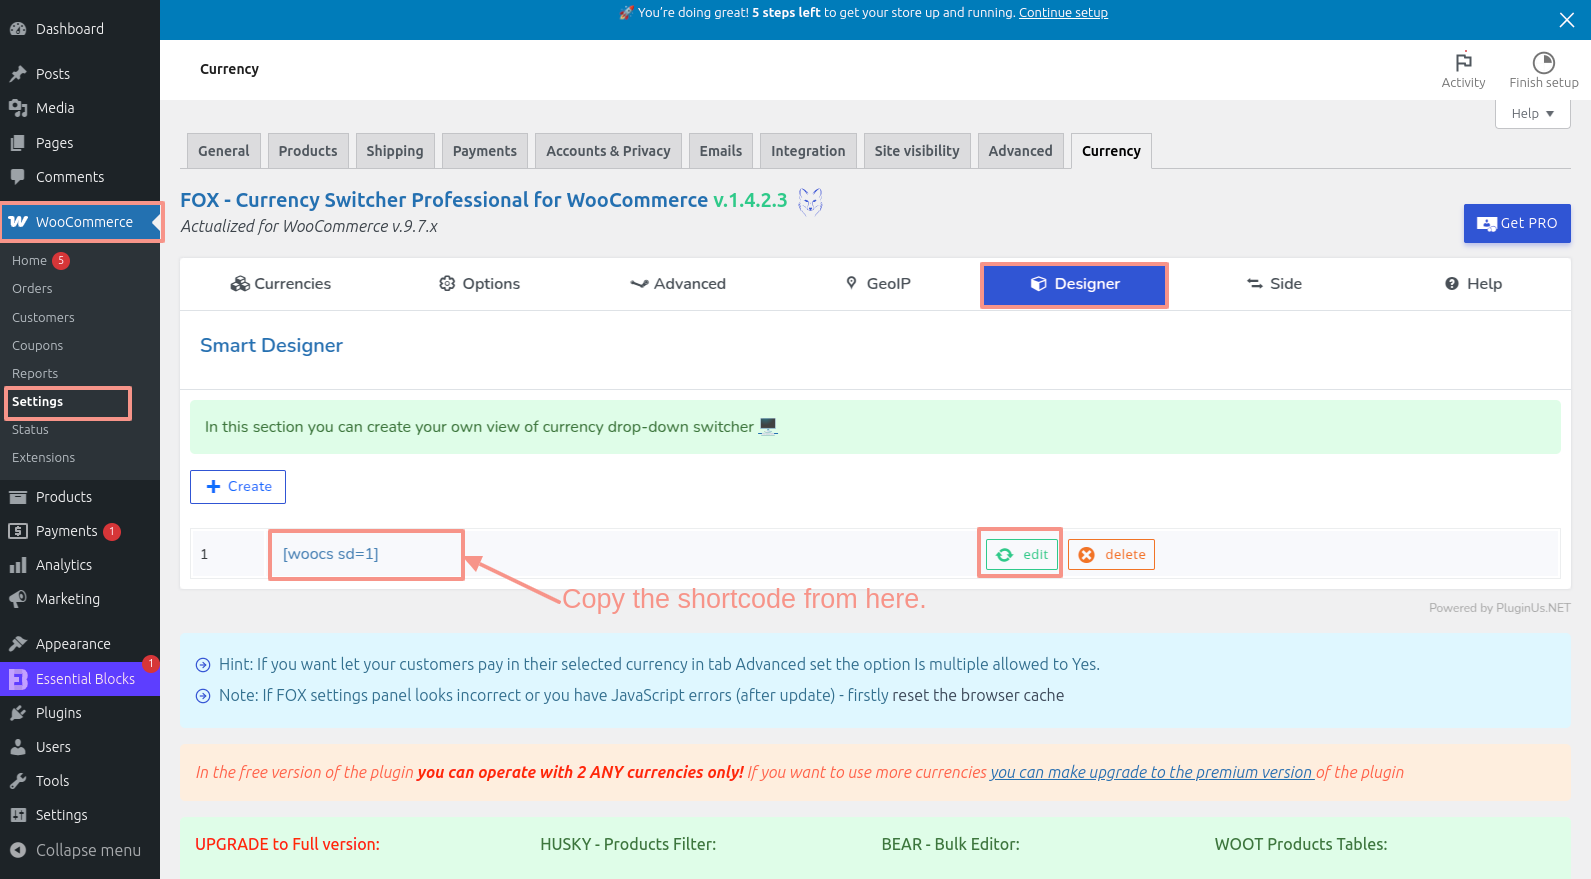Open the Dashboard menu icon

point(18,29)
